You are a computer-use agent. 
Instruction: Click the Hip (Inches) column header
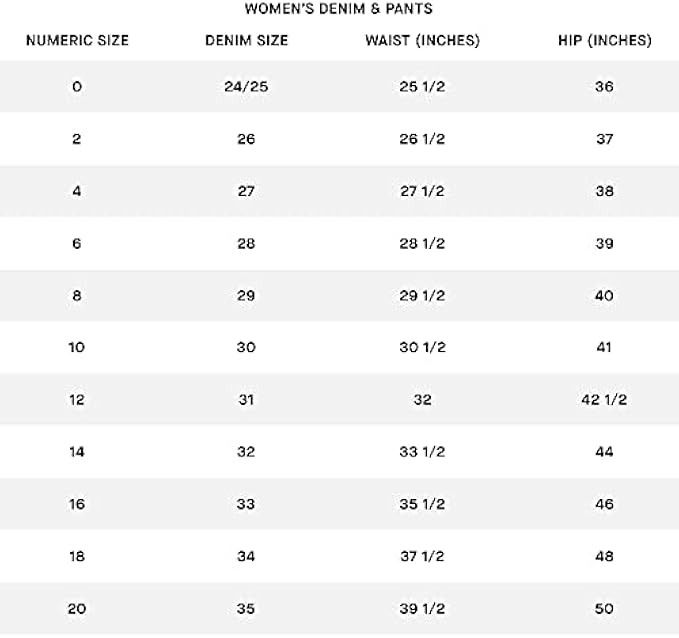pyautogui.click(x=604, y=41)
